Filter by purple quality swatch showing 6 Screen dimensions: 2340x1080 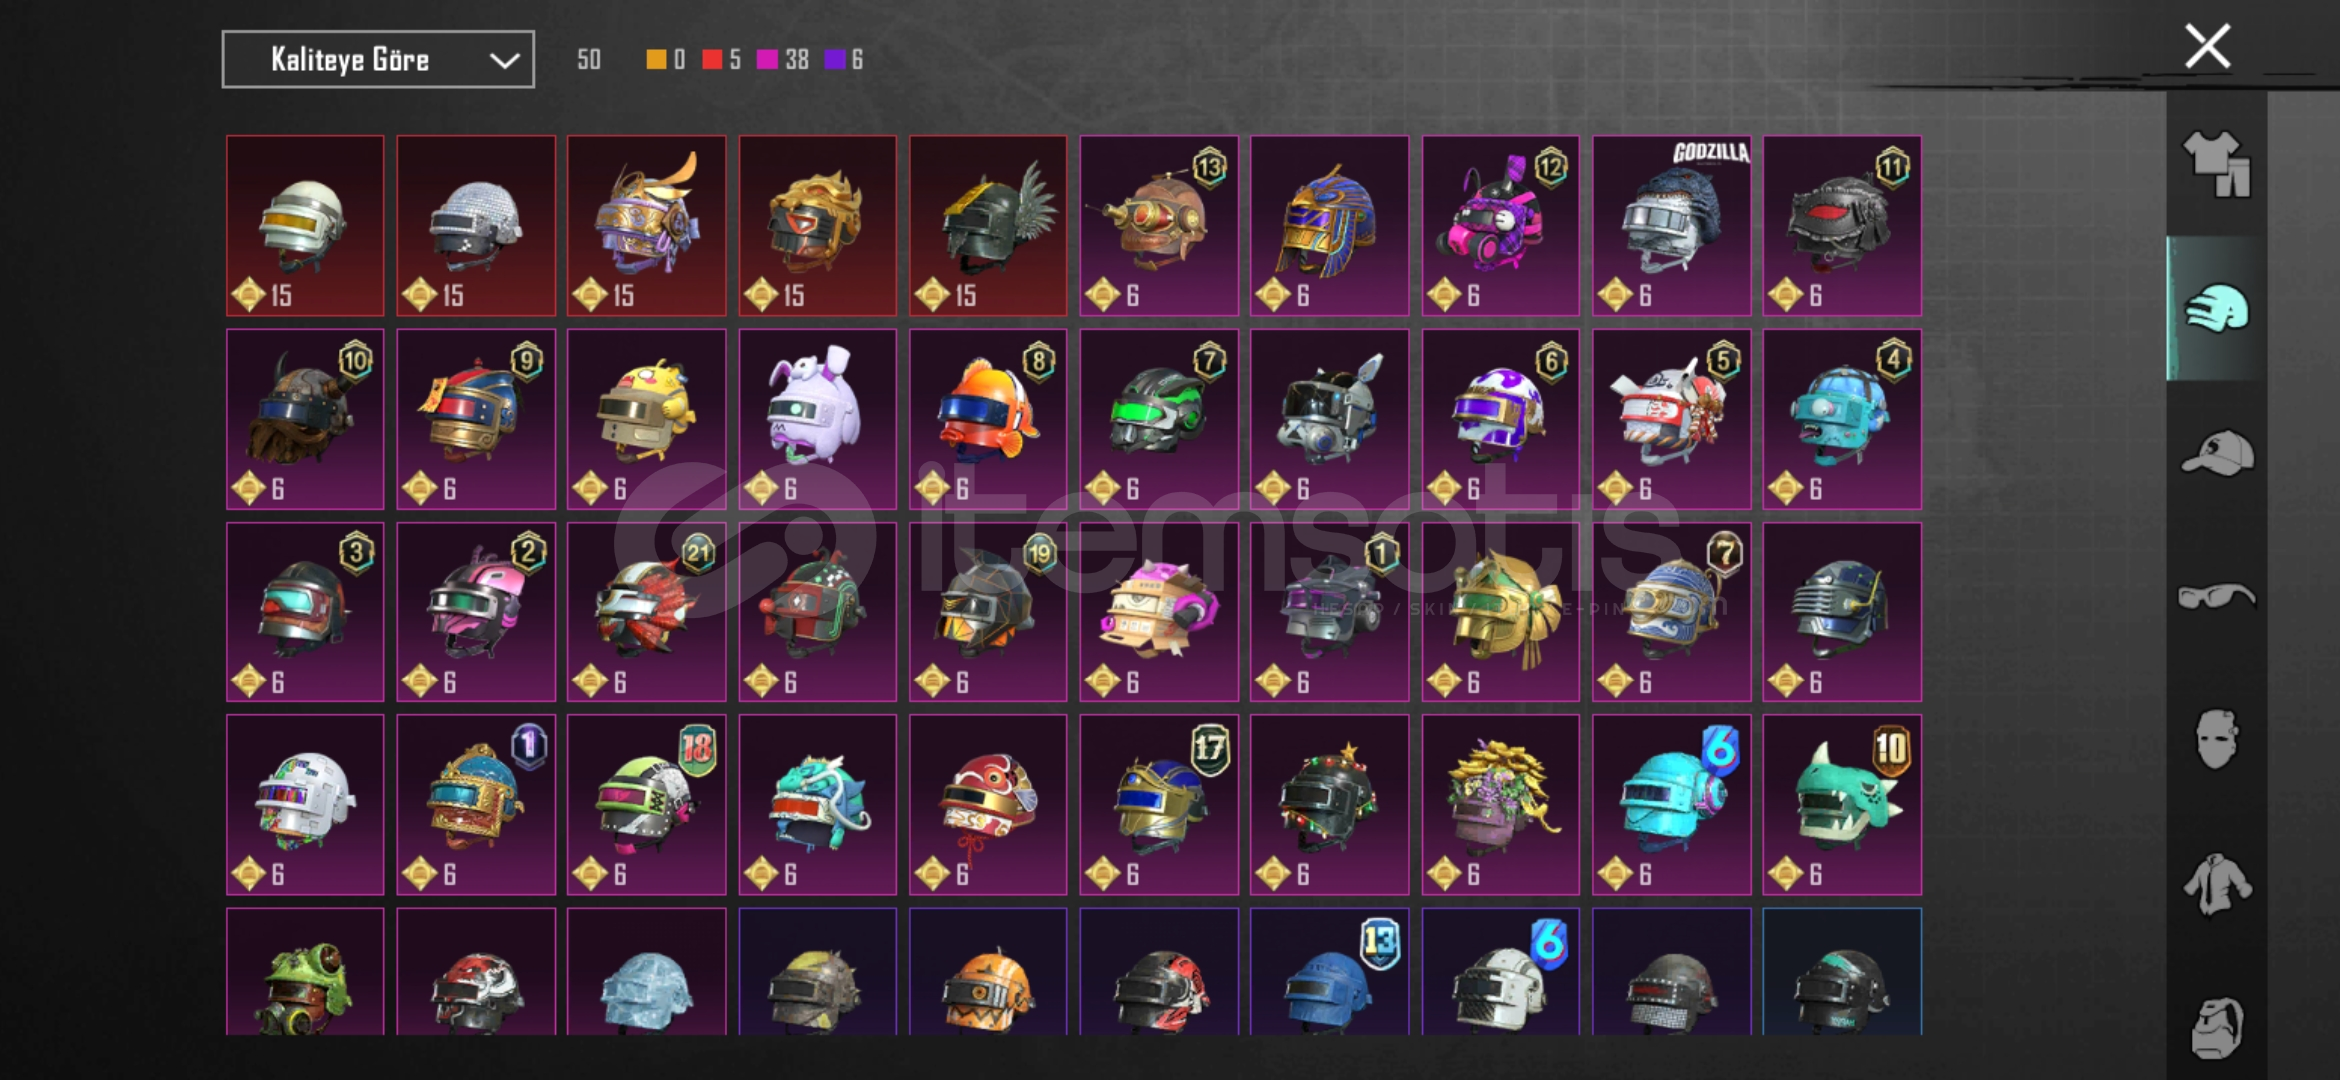[843, 60]
